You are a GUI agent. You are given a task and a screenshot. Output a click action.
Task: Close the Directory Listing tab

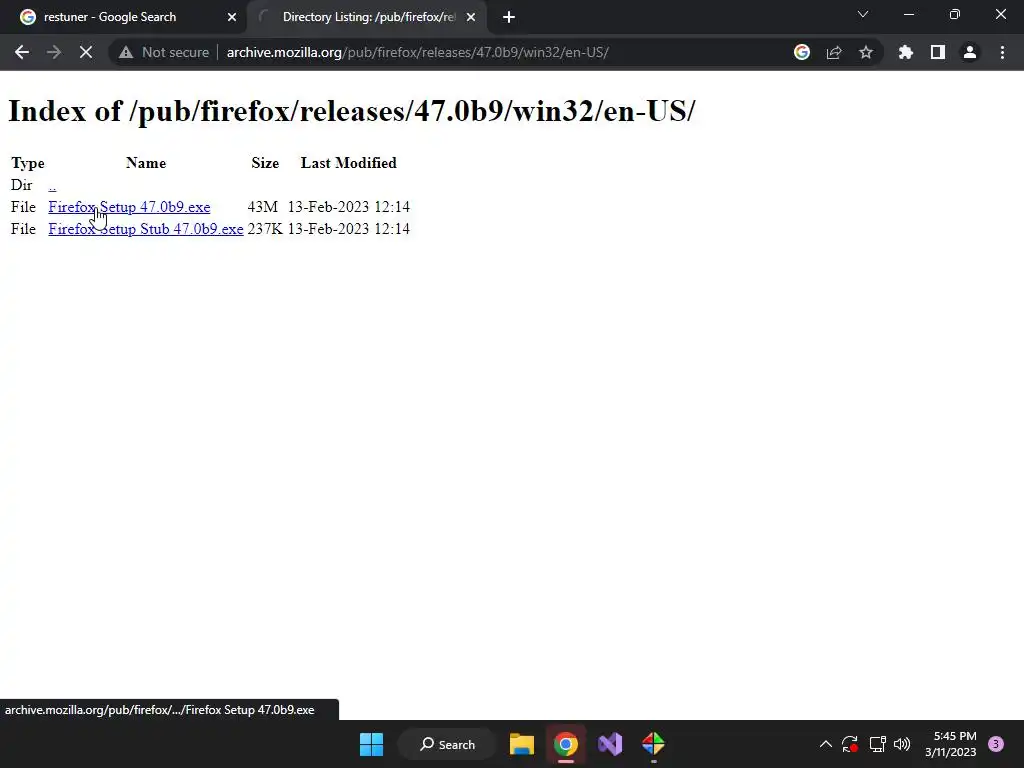pyautogui.click(x=471, y=17)
